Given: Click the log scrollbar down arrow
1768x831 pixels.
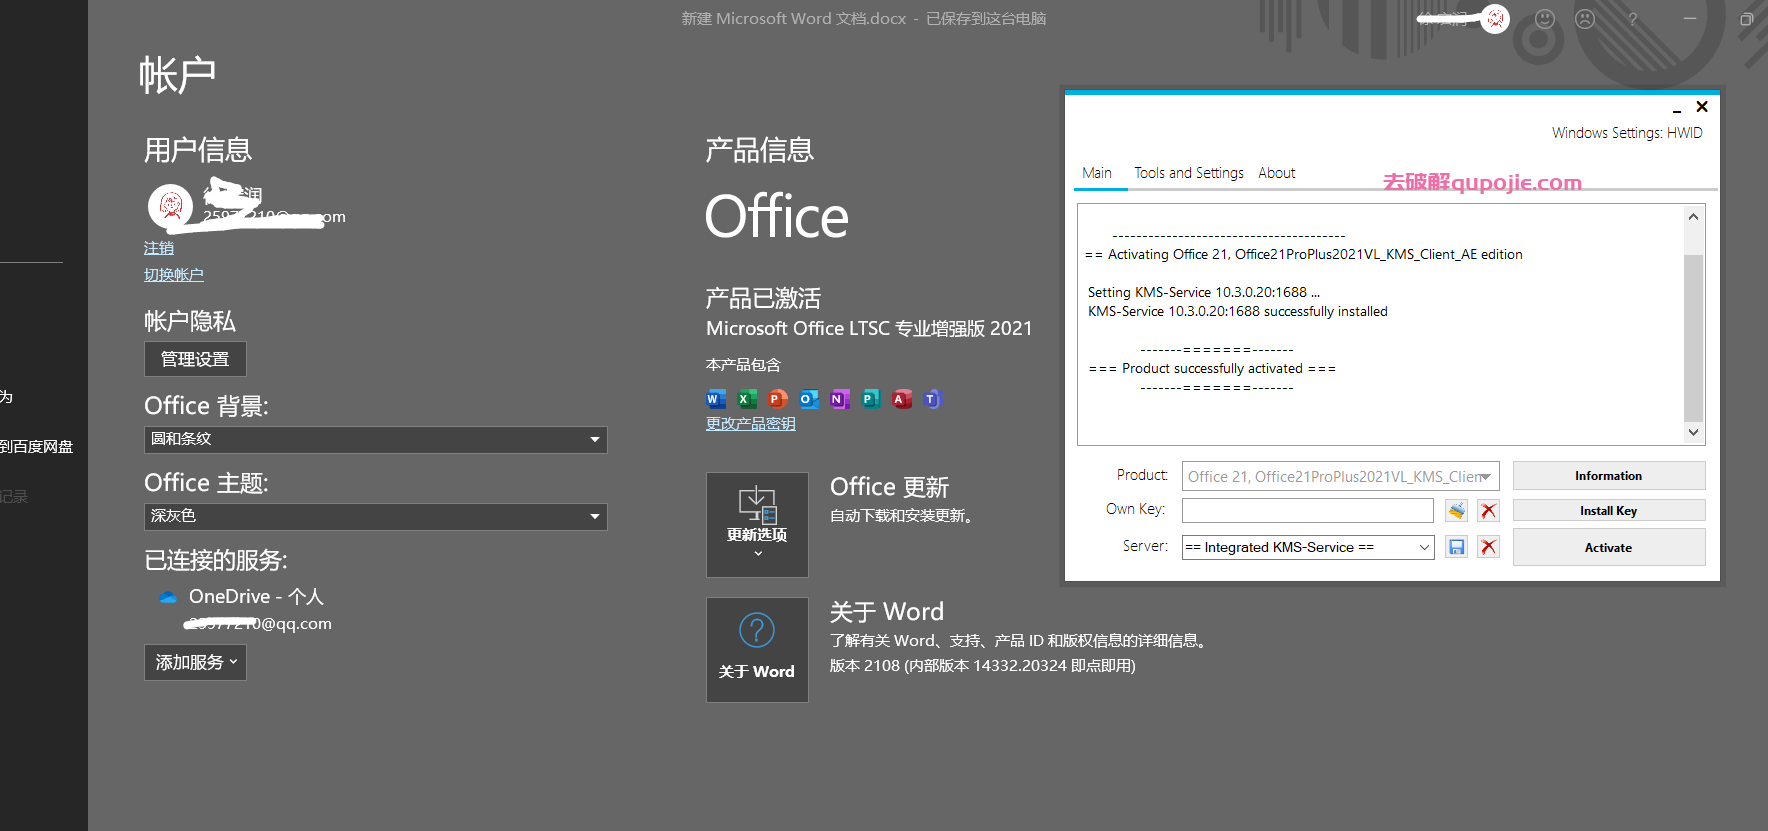Looking at the screenshot, I should click(1693, 432).
